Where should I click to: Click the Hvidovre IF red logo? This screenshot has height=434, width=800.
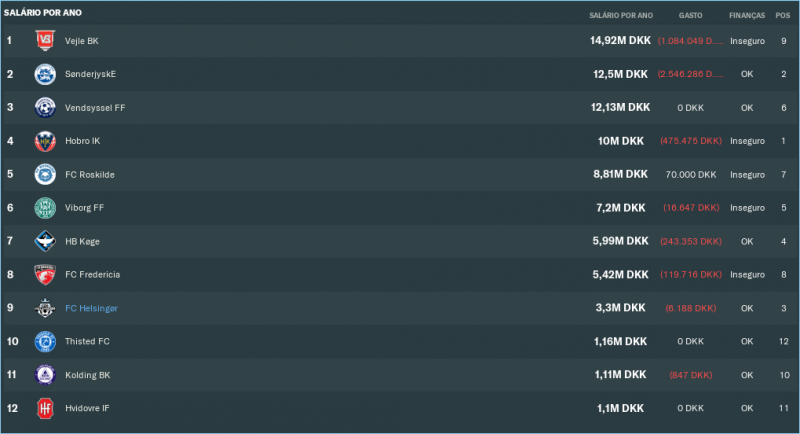click(x=45, y=408)
